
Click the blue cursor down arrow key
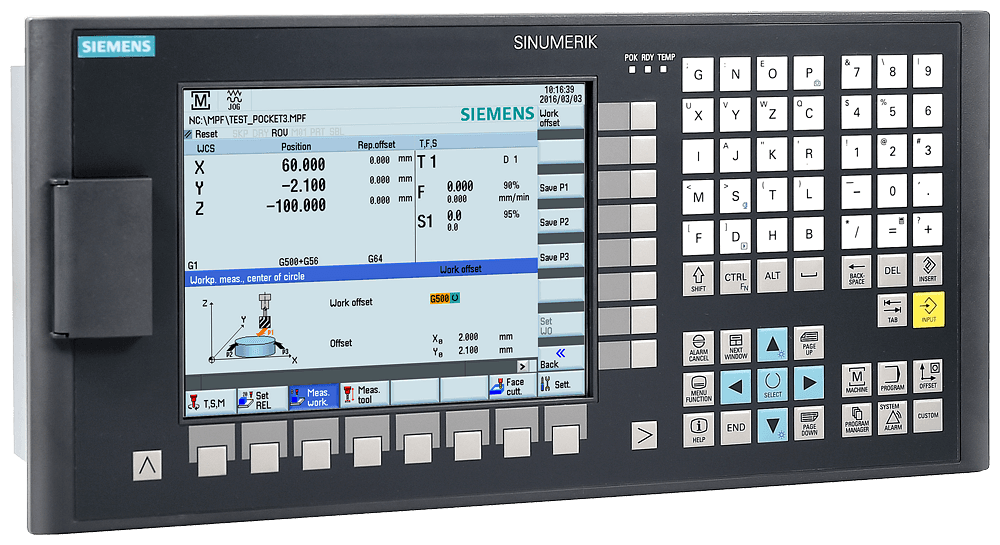click(x=772, y=425)
